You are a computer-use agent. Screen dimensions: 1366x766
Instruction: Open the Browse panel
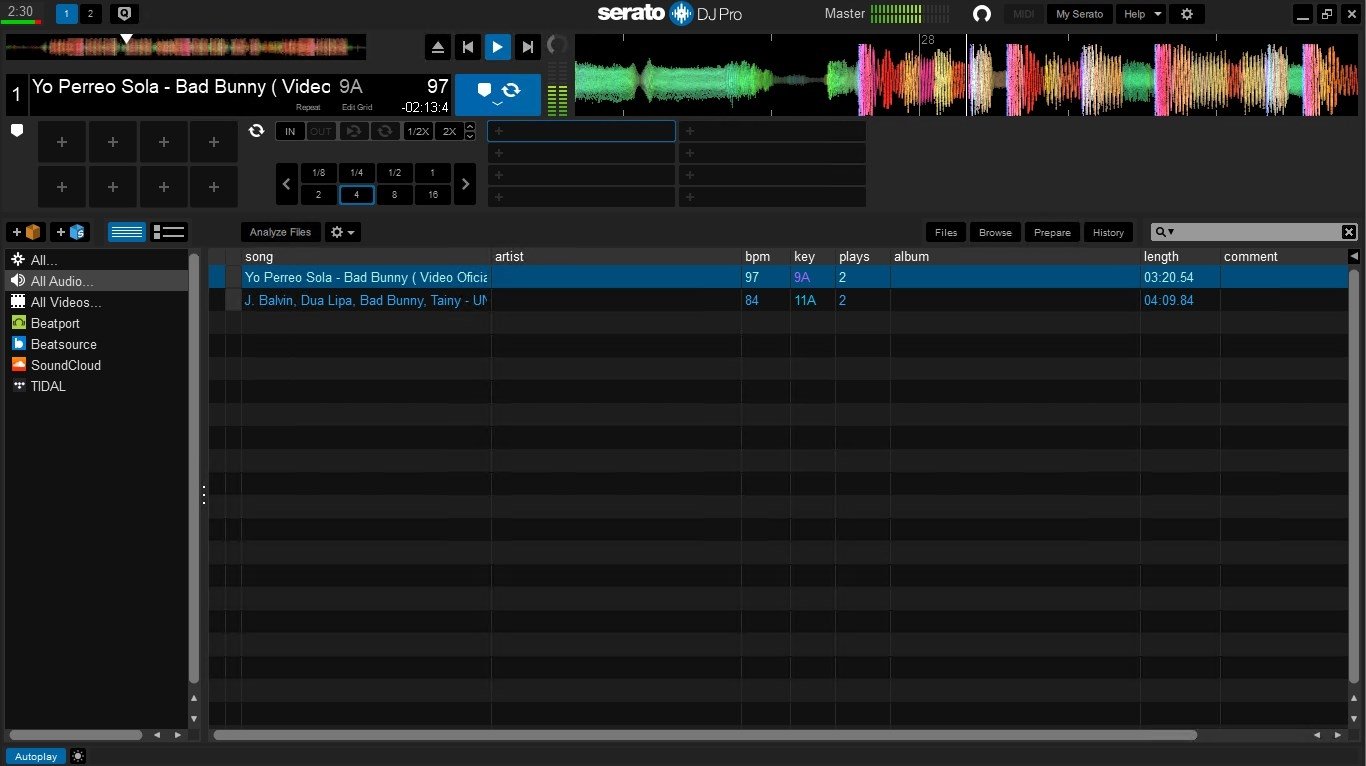[x=995, y=232]
